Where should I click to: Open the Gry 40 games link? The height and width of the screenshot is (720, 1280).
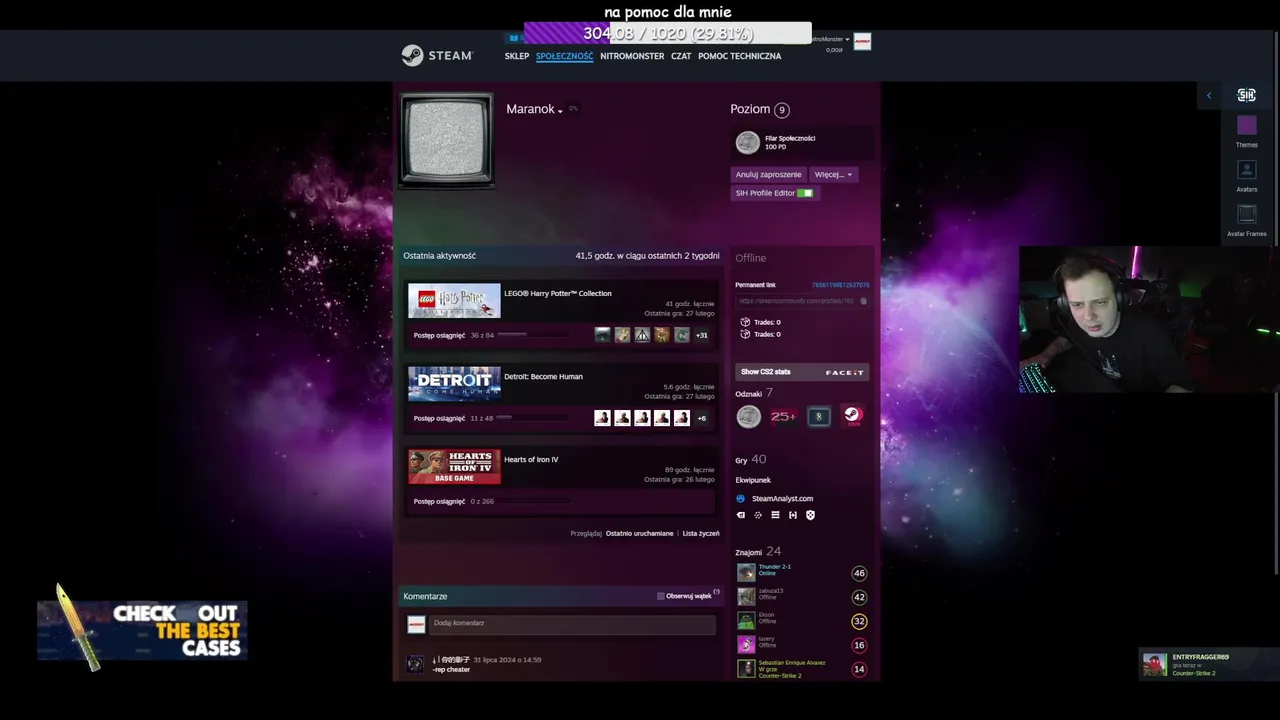click(x=751, y=459)
